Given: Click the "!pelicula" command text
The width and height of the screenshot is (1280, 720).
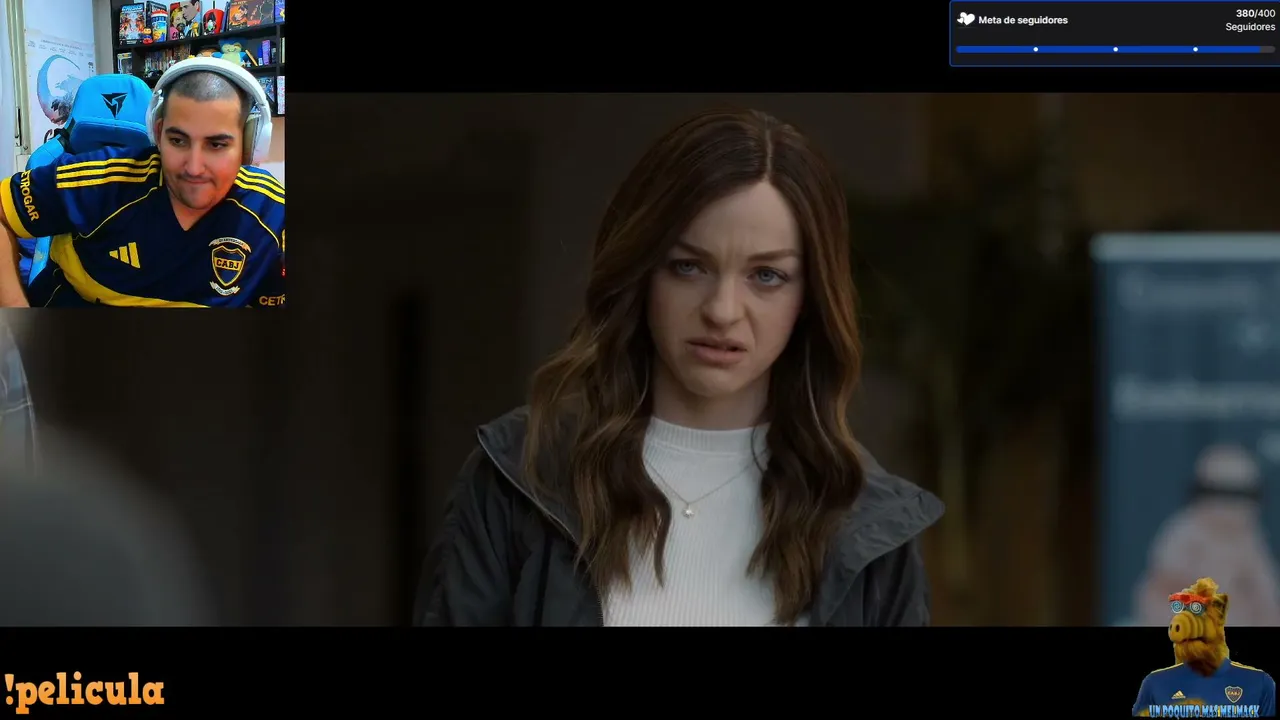Looking at the screenshot, I should point(83,691).
